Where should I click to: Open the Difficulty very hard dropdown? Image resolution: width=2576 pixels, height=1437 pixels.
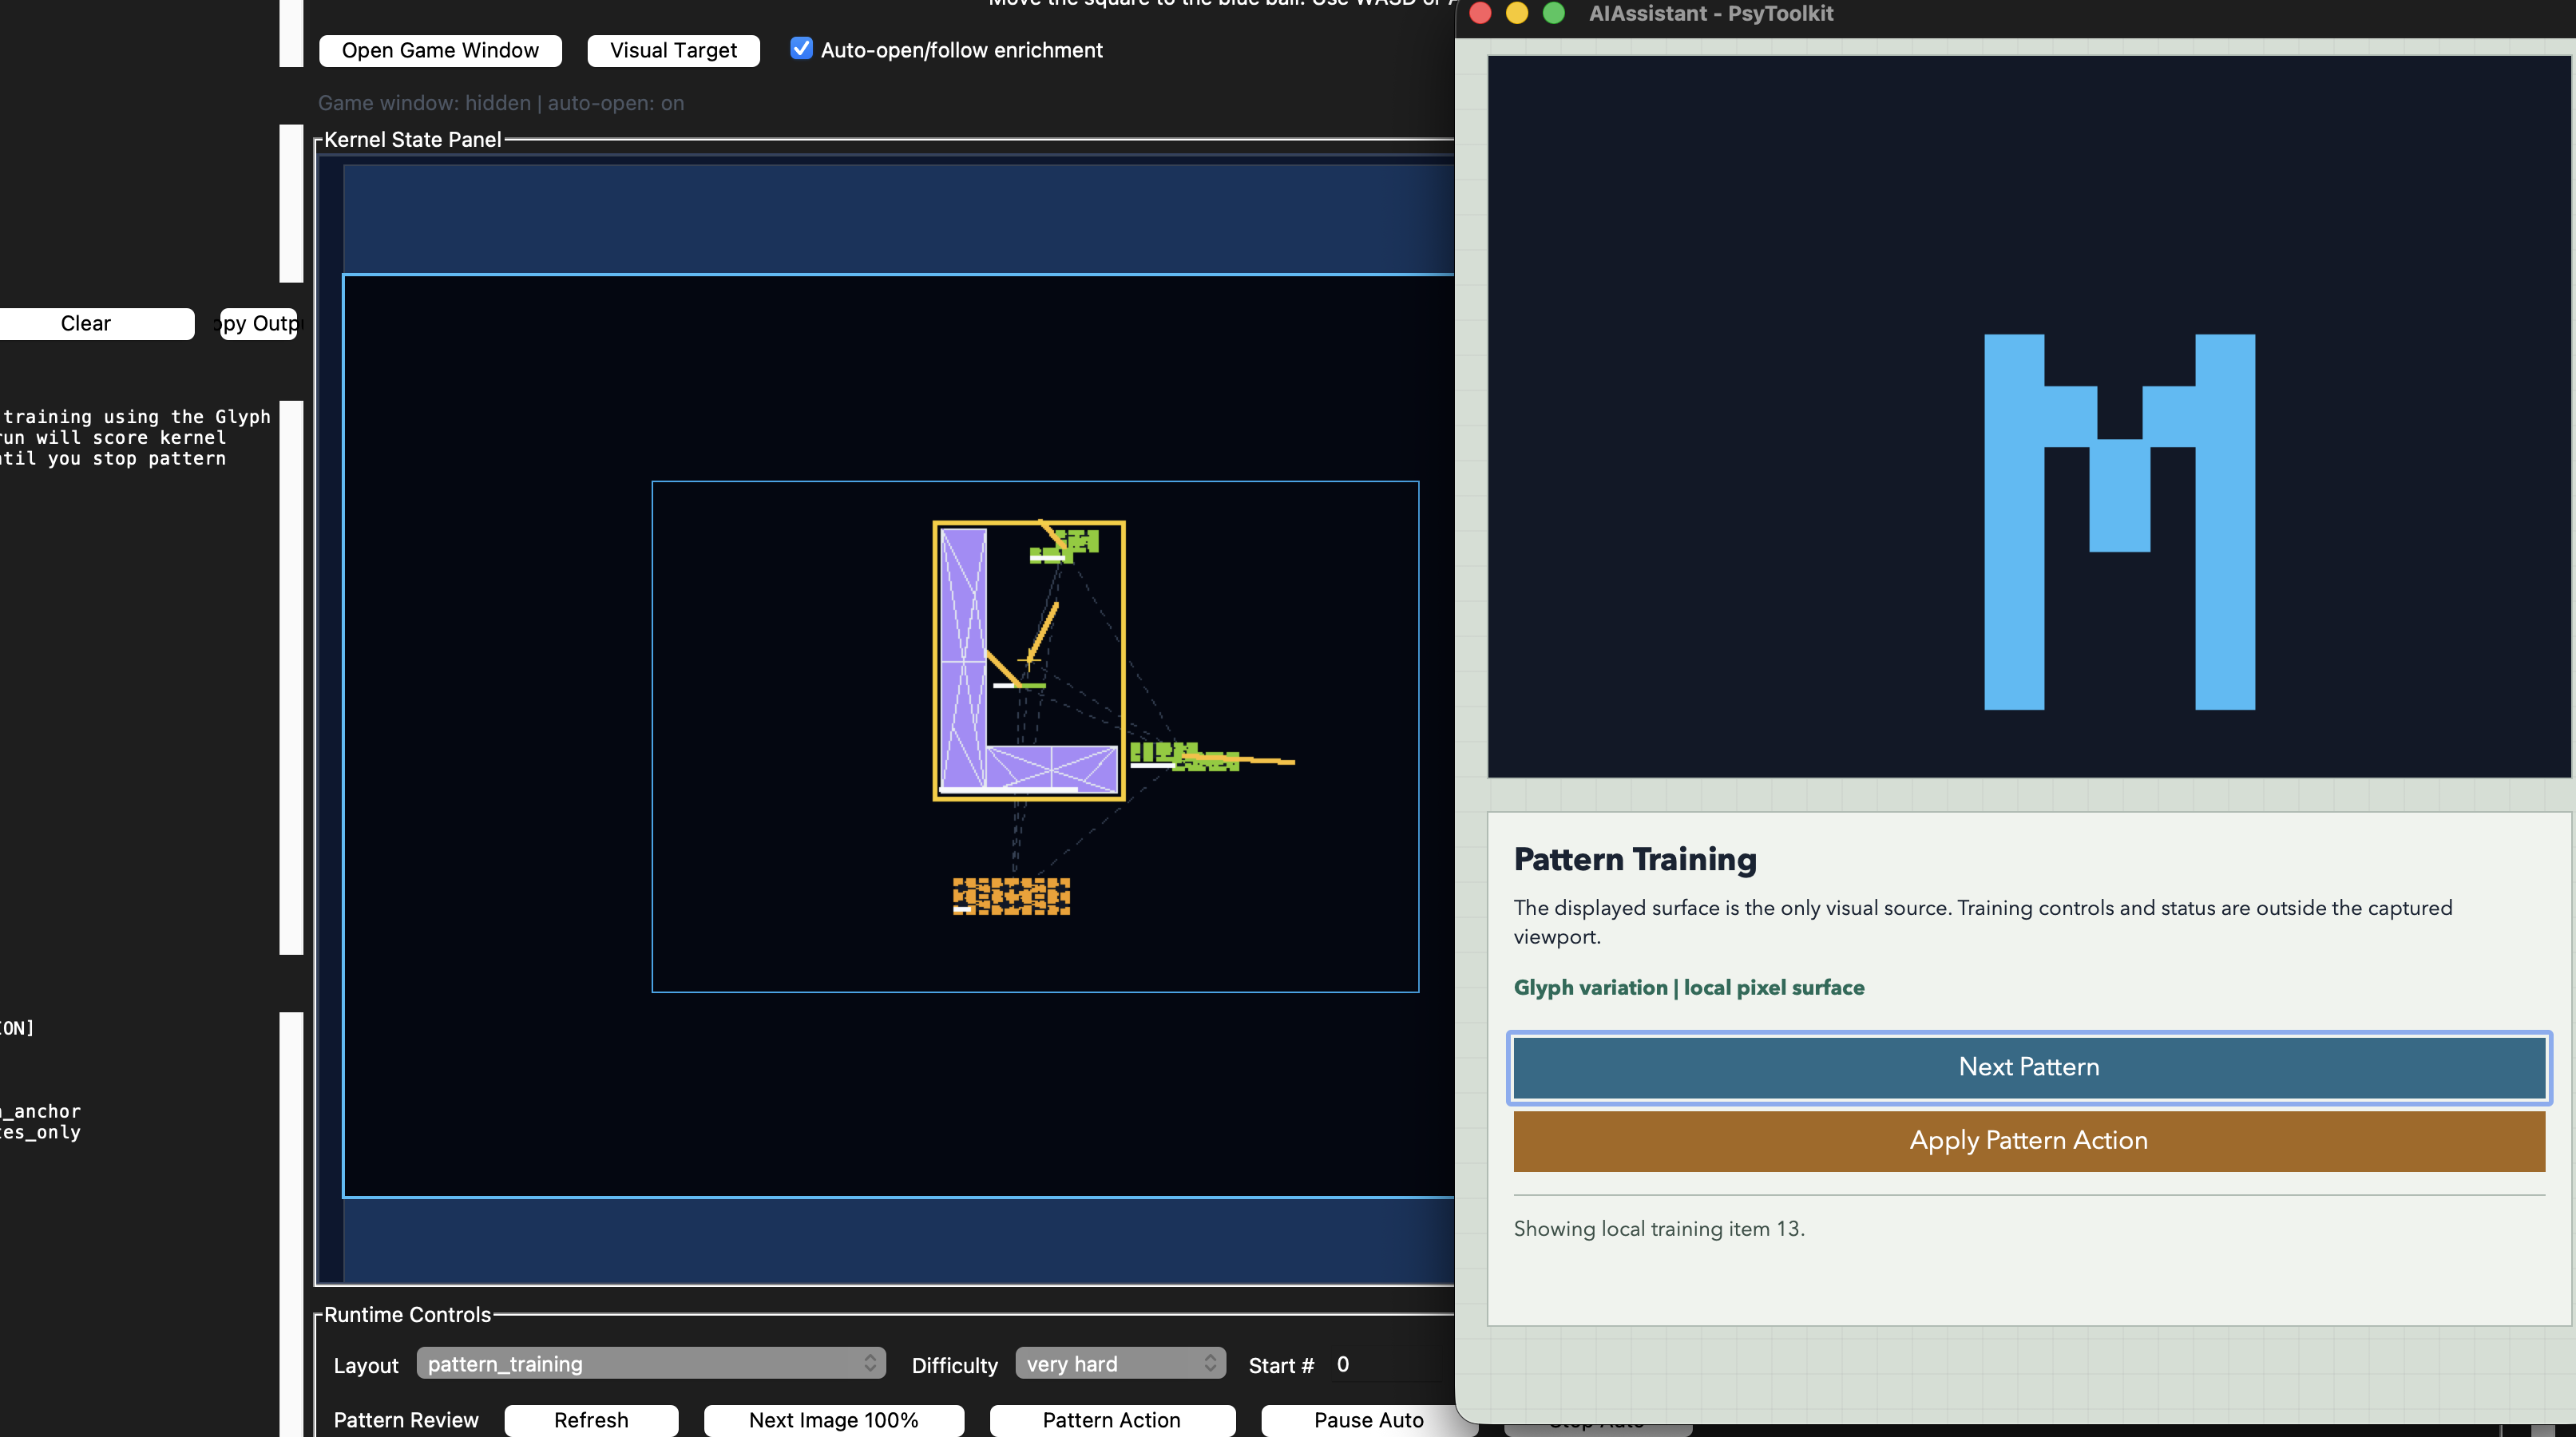click(1120, 1363)
